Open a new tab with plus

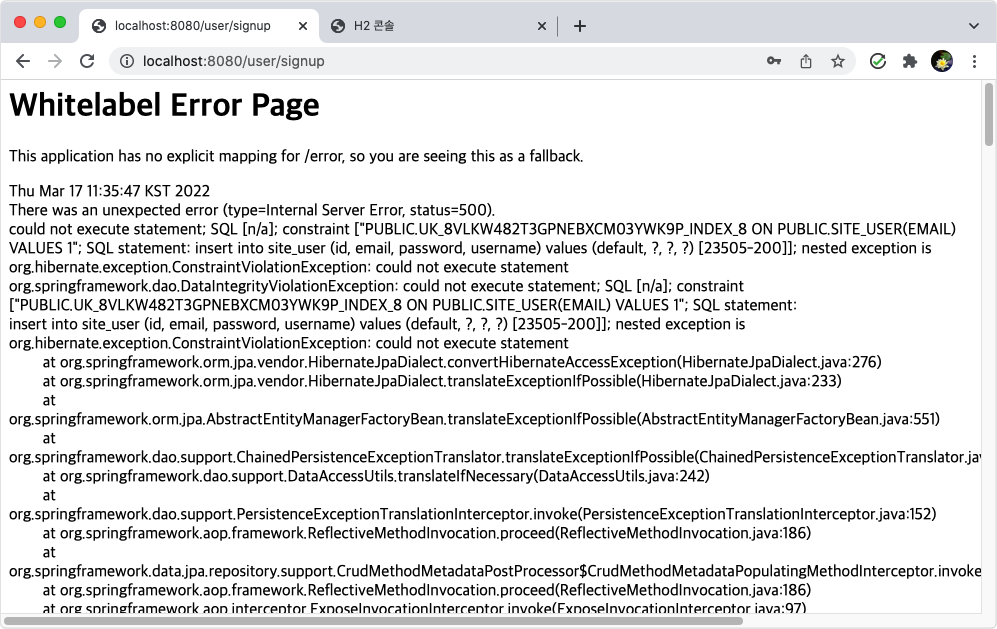pyautogui.click(x=580, y=26)
